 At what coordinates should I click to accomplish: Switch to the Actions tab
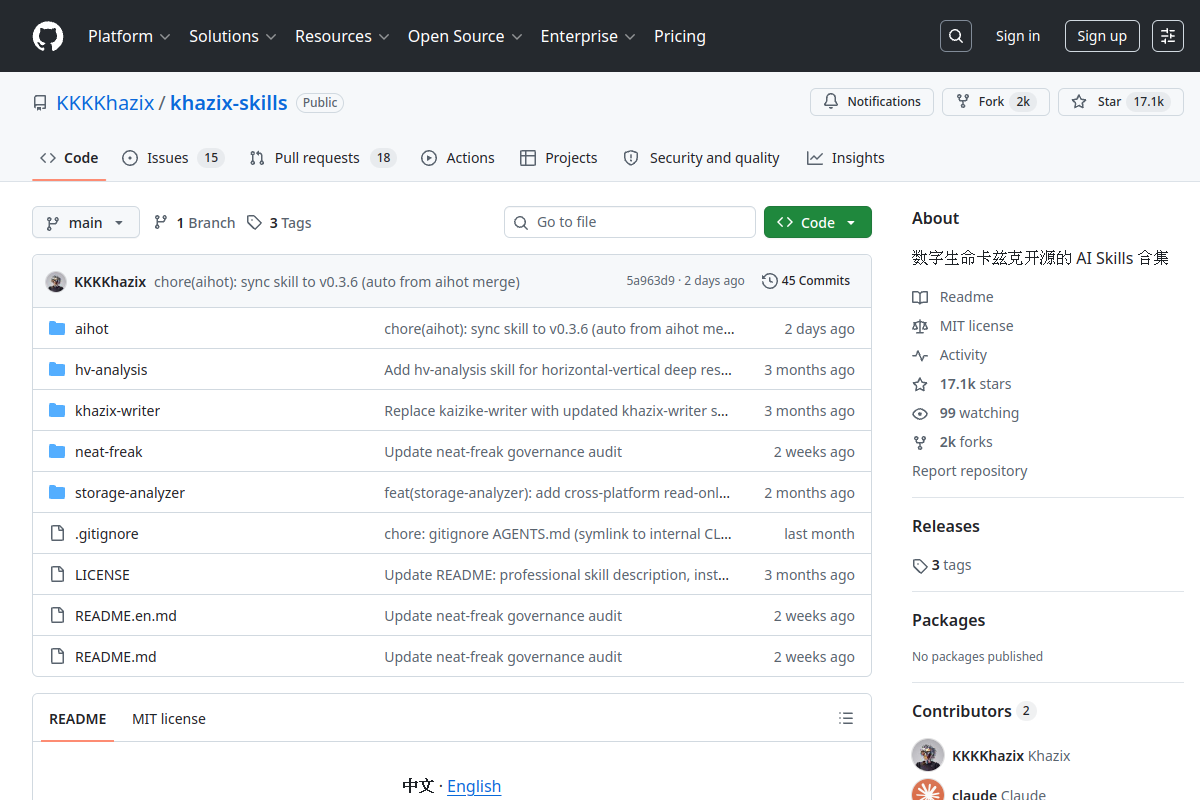(458, 158)
